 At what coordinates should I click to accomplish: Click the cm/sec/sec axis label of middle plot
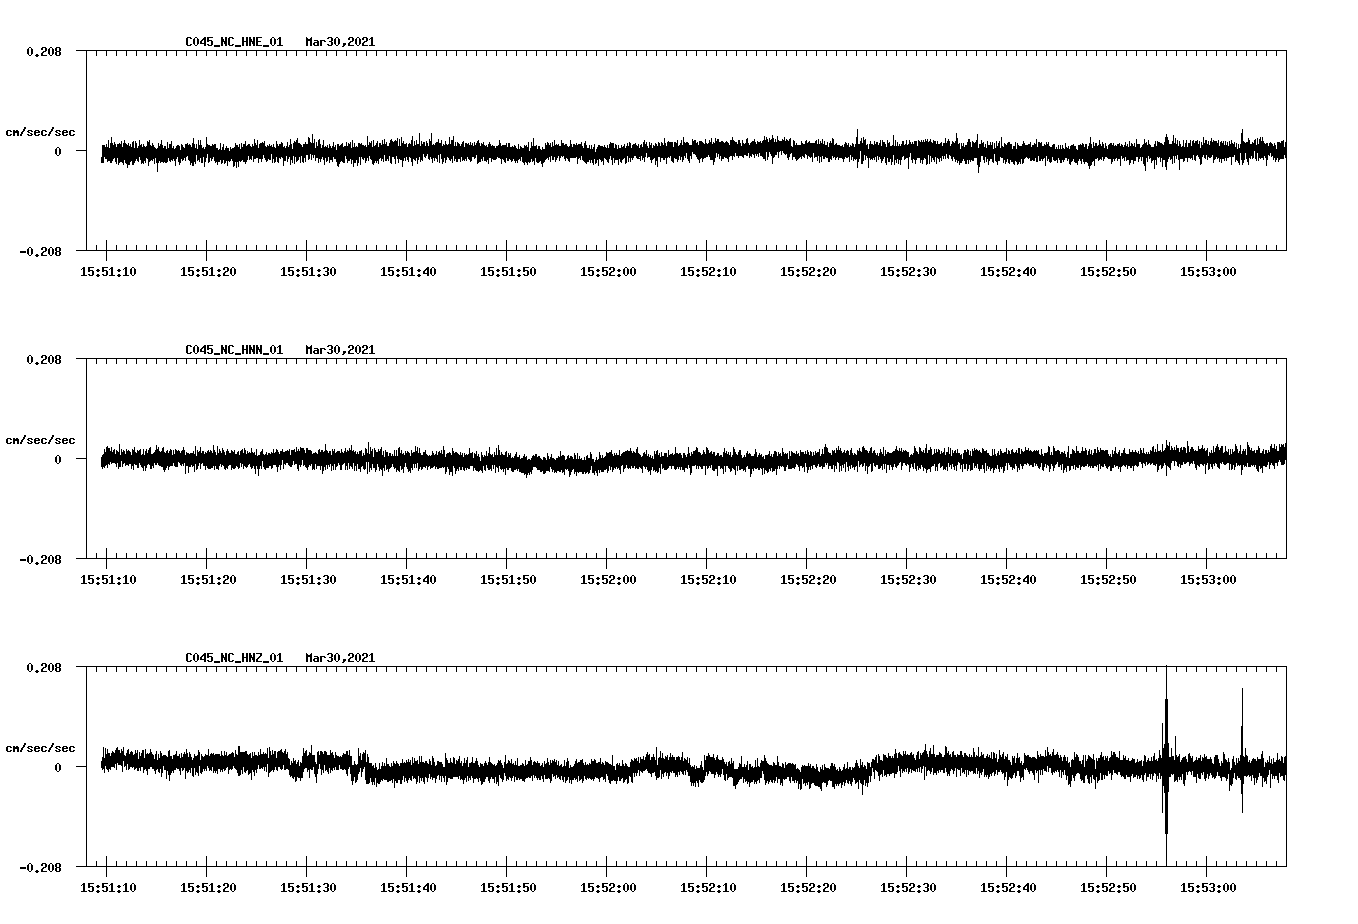41,439
